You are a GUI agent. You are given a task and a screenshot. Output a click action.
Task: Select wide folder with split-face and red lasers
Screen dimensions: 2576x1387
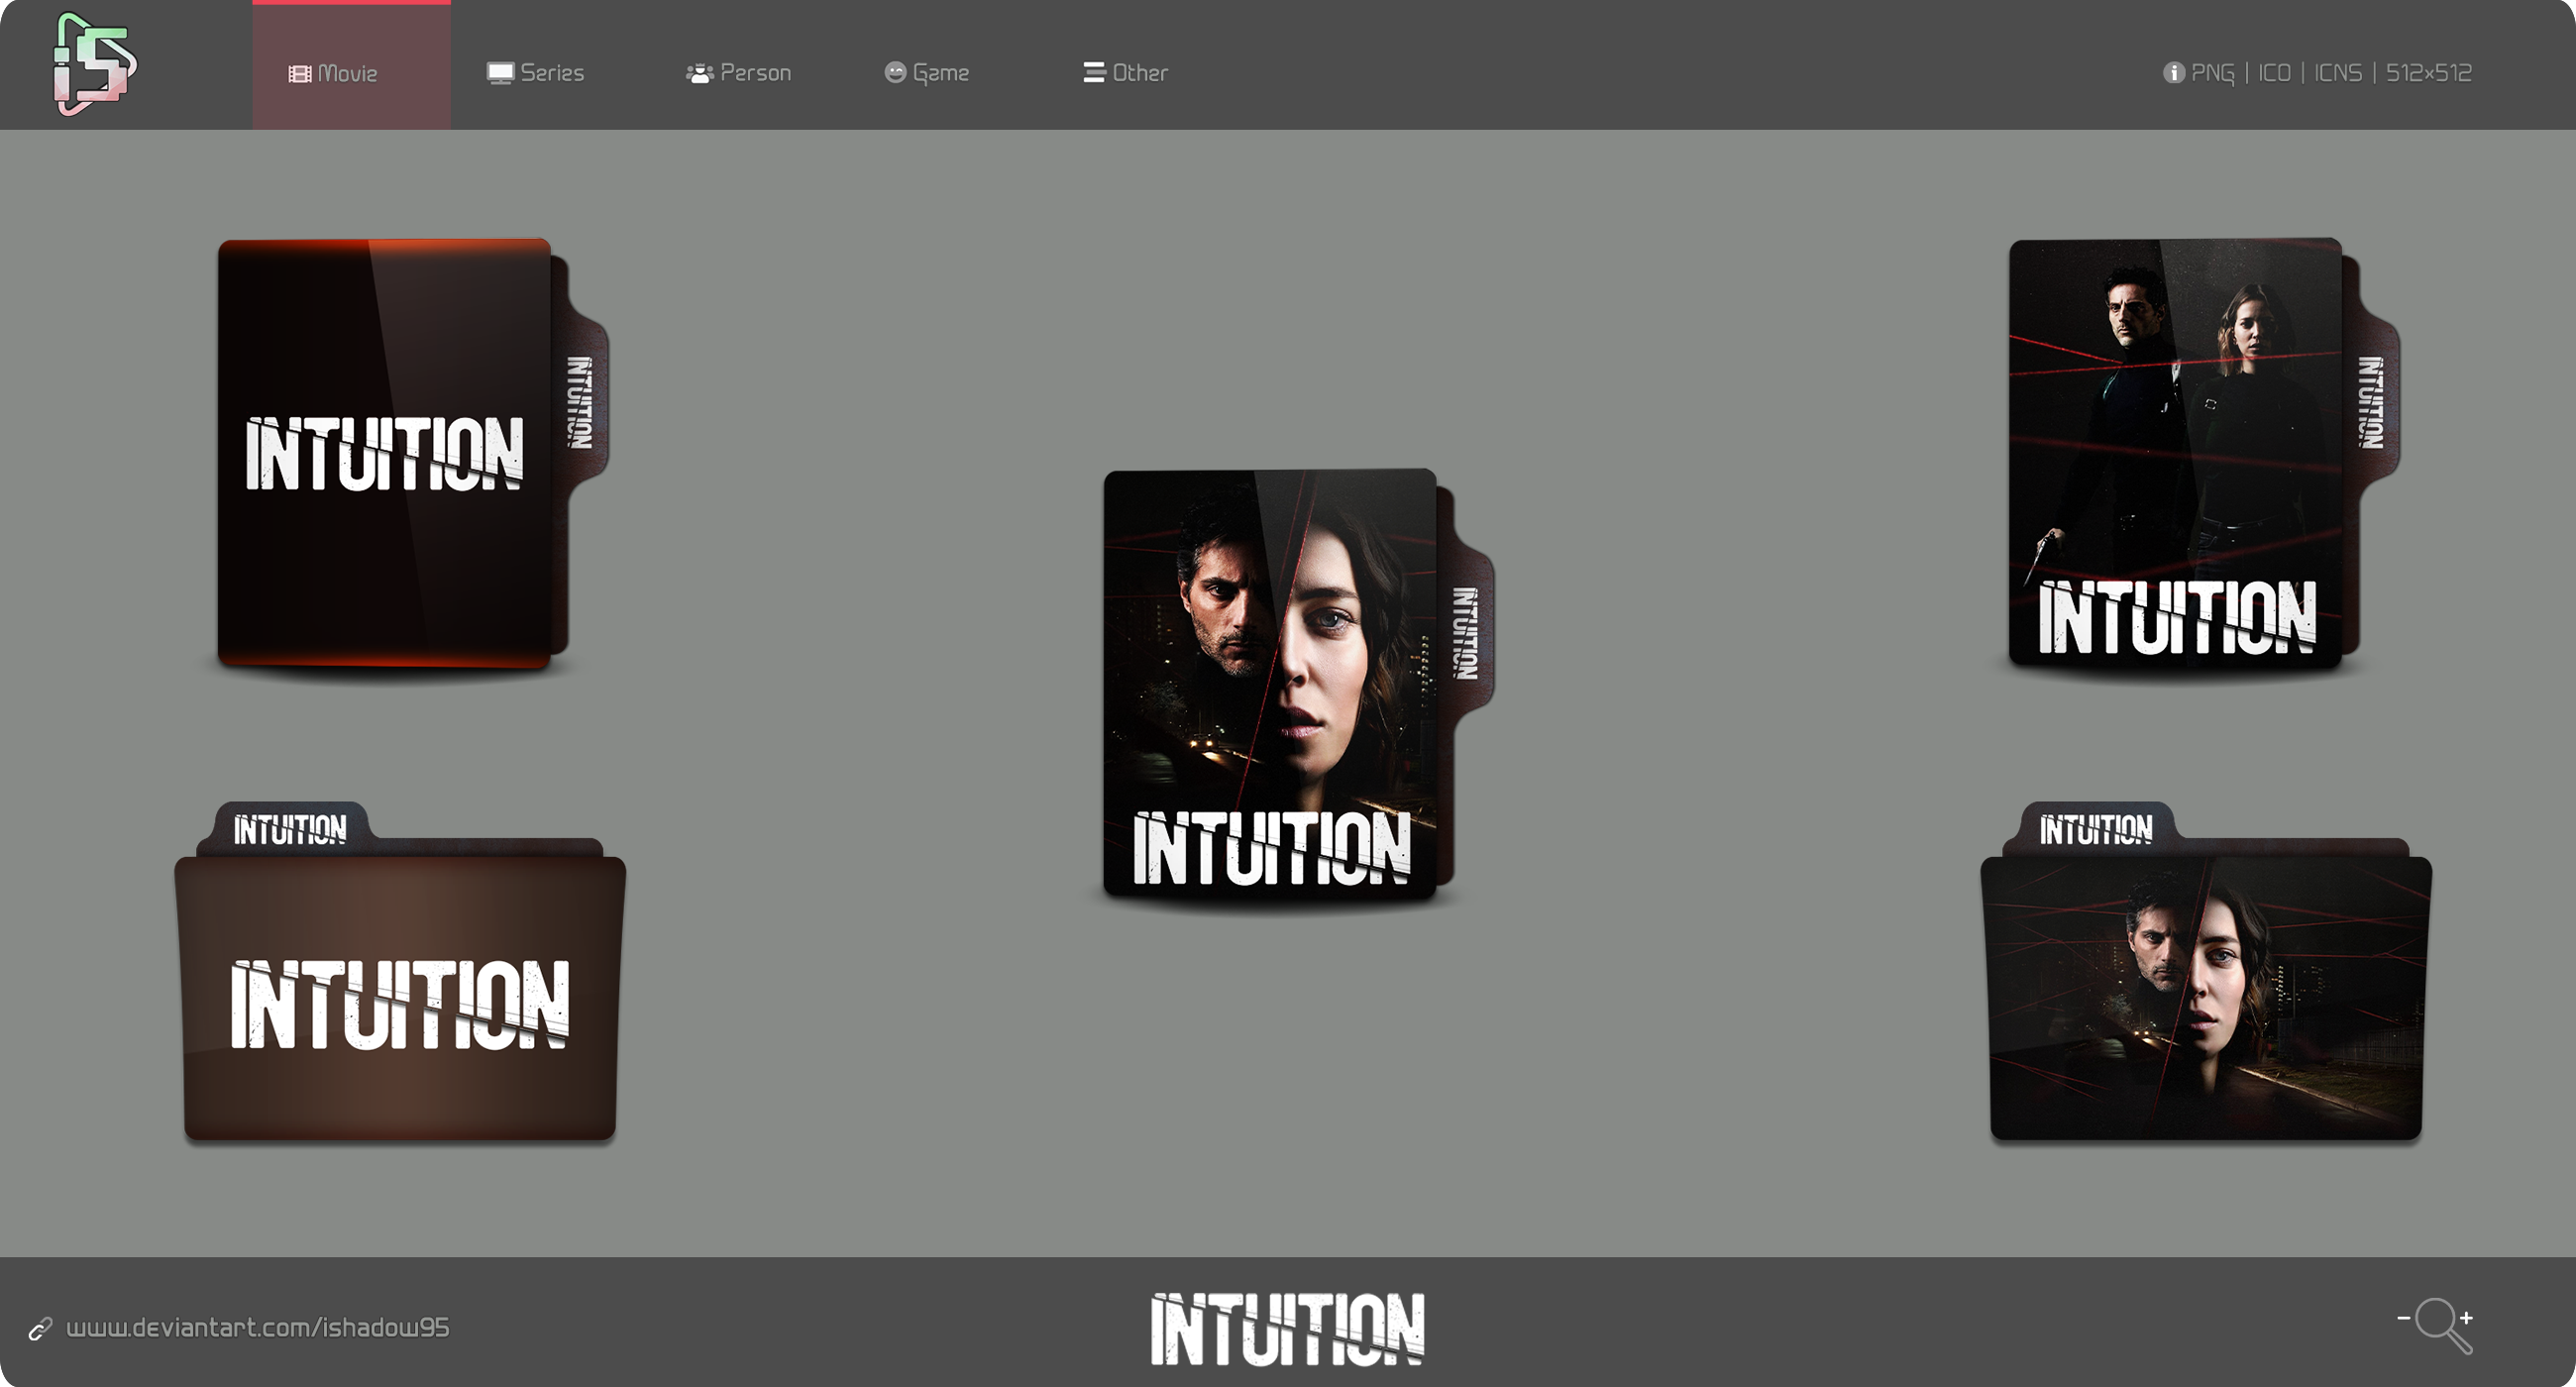coord(2206,972)
